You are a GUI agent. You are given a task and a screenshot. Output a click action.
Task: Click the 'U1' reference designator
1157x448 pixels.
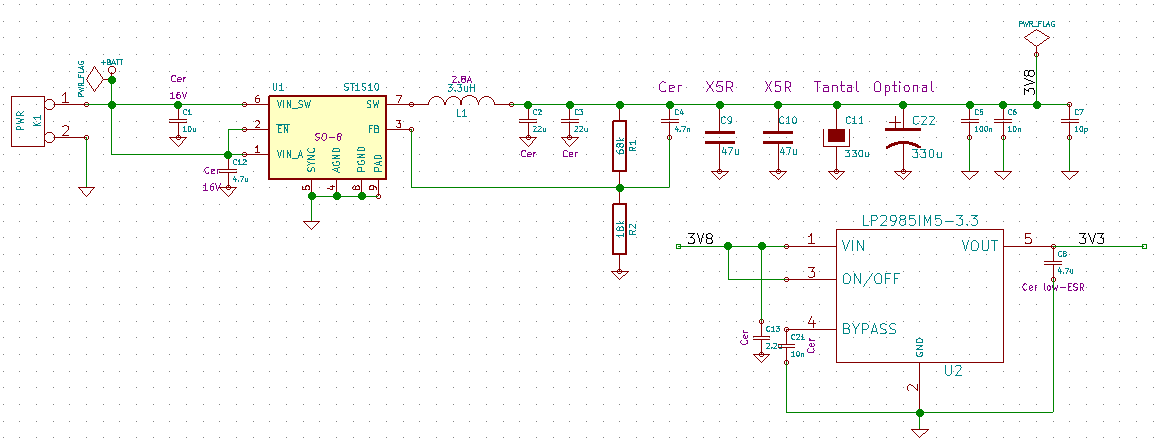[x=278, y=87]
